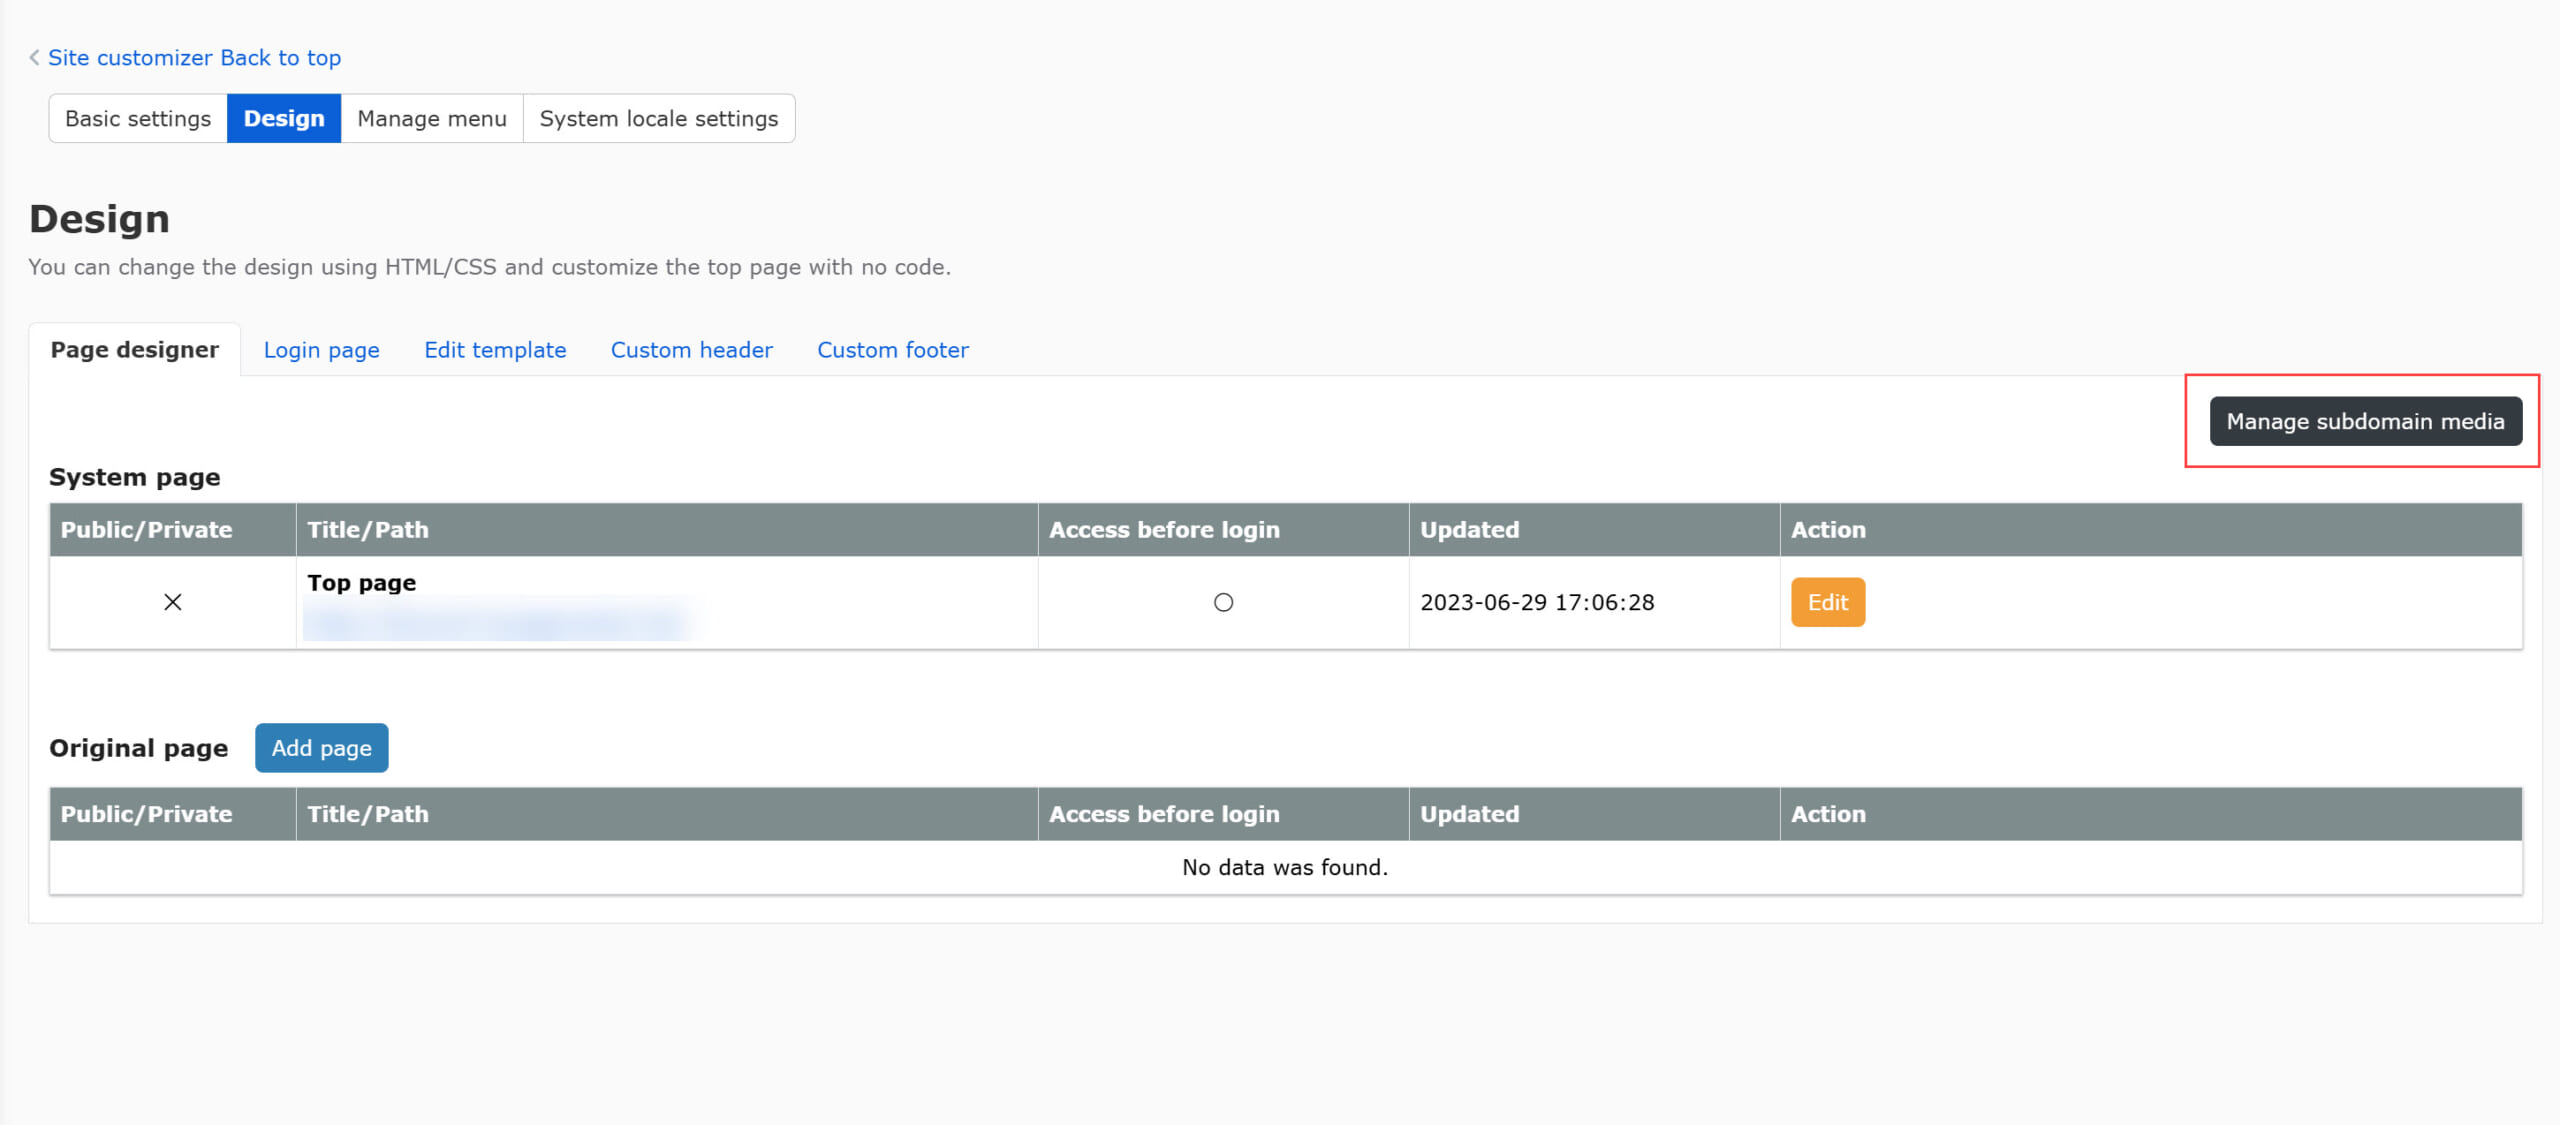Click the blue Add page button
This screenshot has width=2560, height=1125.
click(321, 748)
